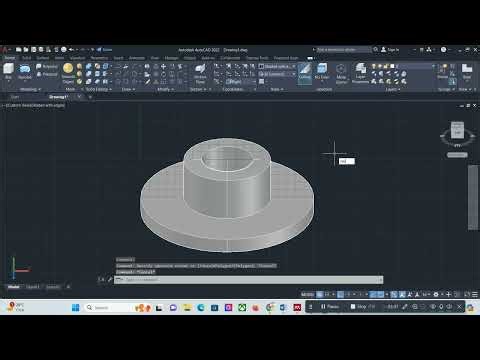Toggle grid display in status bar
480x360 pixels.
[319, 294]
